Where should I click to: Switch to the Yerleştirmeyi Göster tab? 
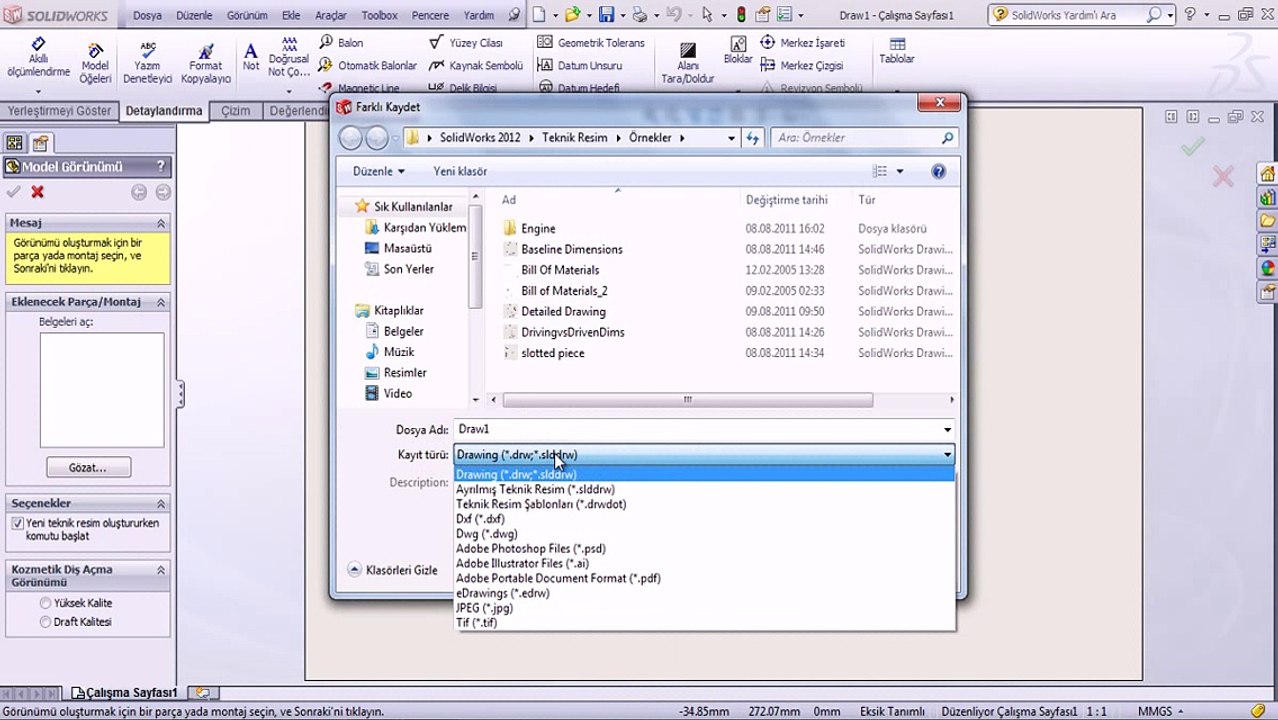click(x=59, y=111)
